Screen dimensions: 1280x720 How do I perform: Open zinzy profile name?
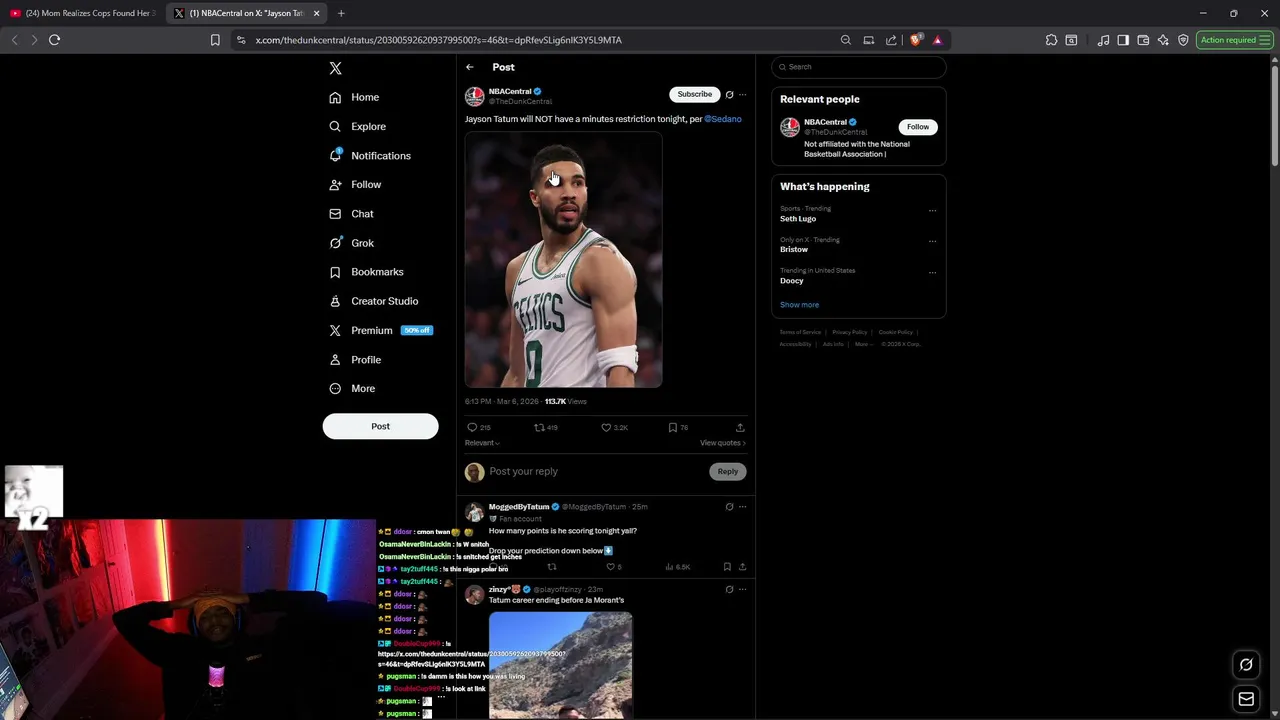pos(506,590)
